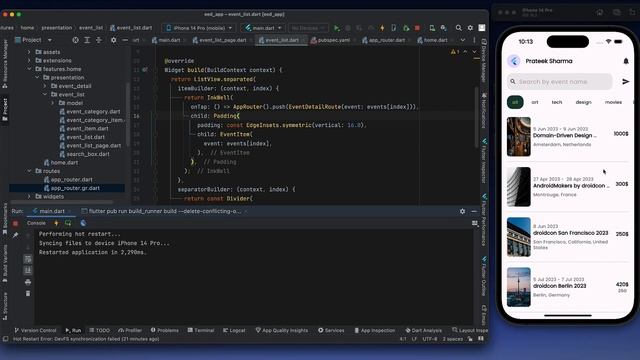Expand the widgets folder

click(x=29, y=196)
